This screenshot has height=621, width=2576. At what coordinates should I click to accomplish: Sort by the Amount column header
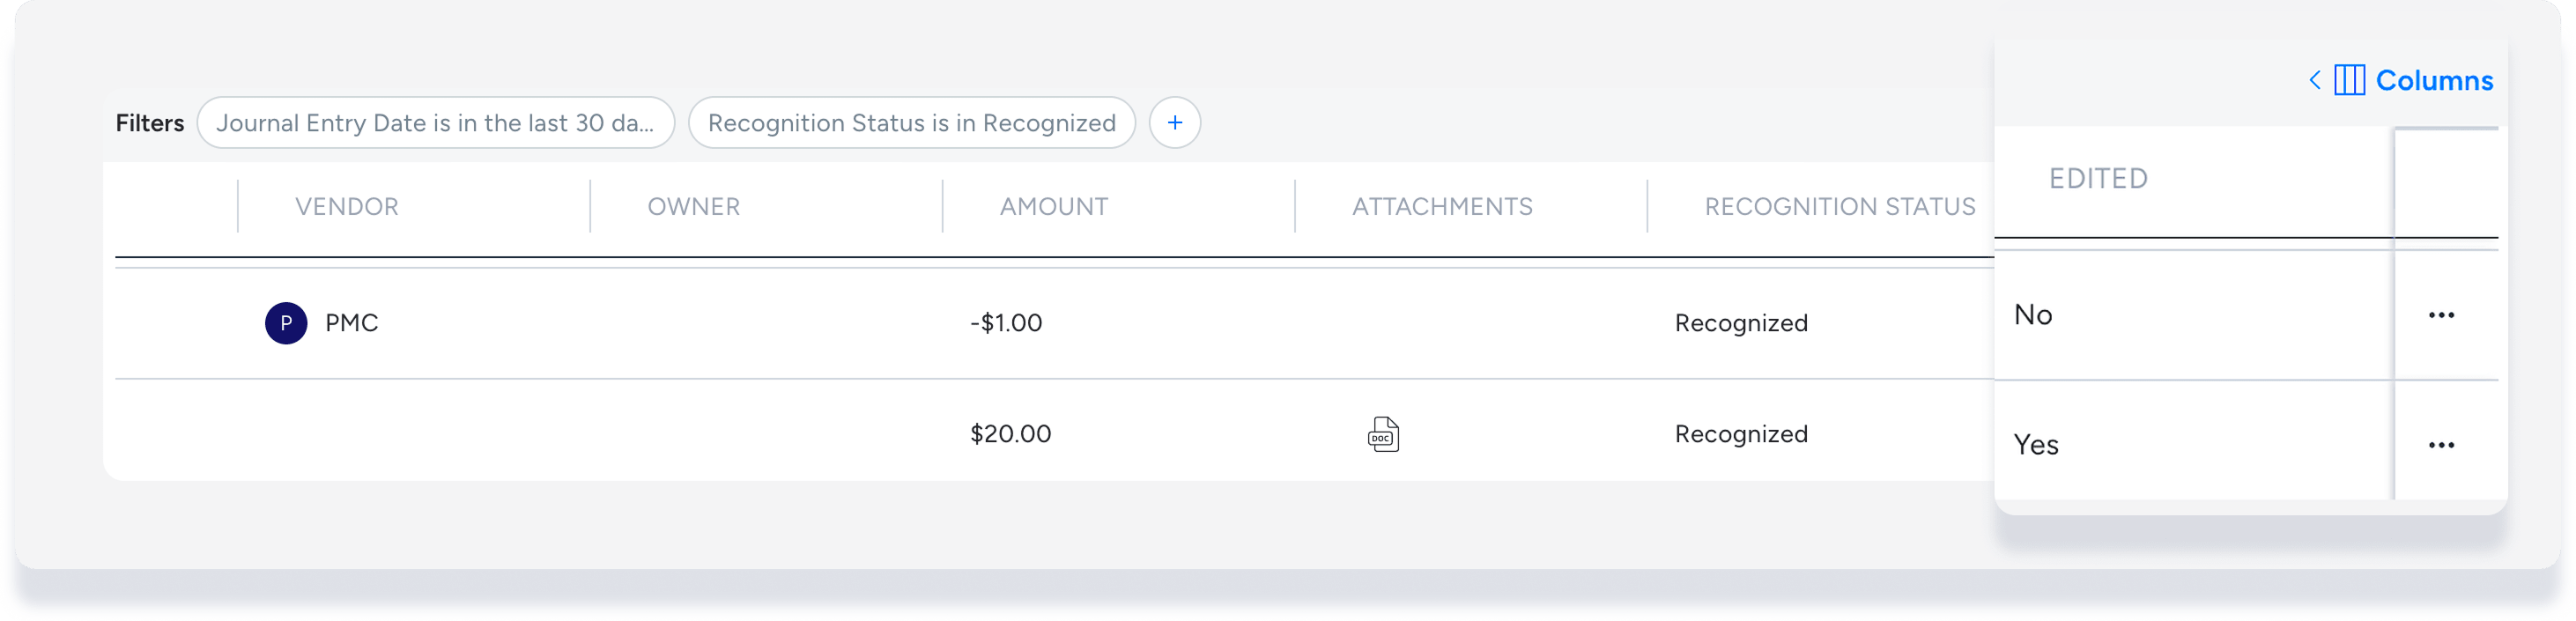[x=1053, y=206]
